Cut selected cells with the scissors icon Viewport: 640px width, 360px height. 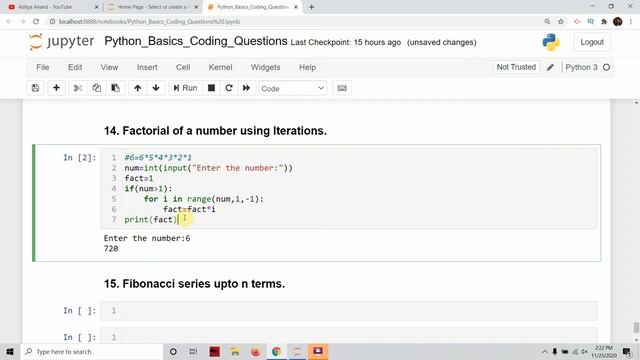78,88
